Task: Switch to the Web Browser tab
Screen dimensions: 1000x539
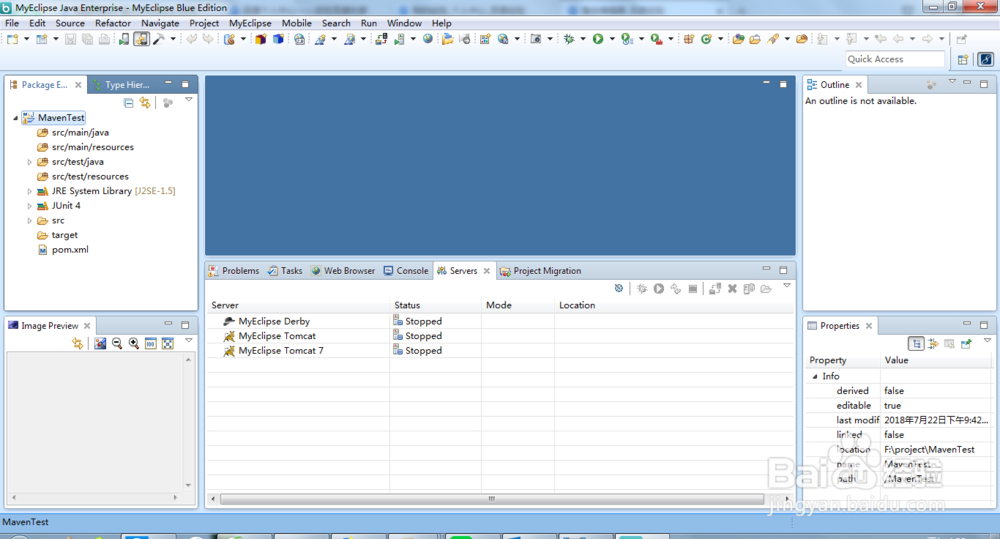Action: (342, 271)
